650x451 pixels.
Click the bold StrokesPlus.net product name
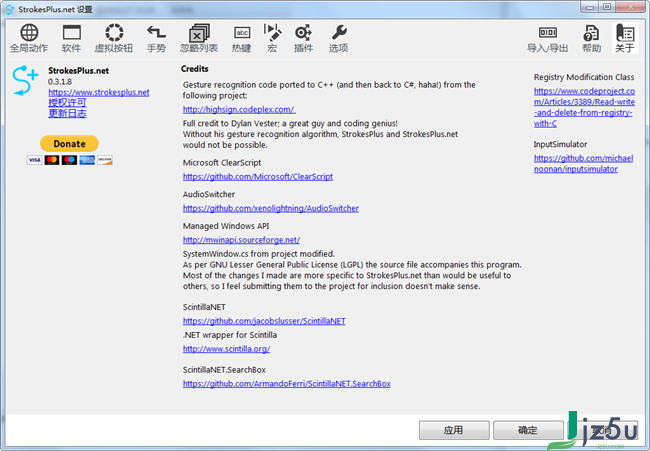(78, 70)
